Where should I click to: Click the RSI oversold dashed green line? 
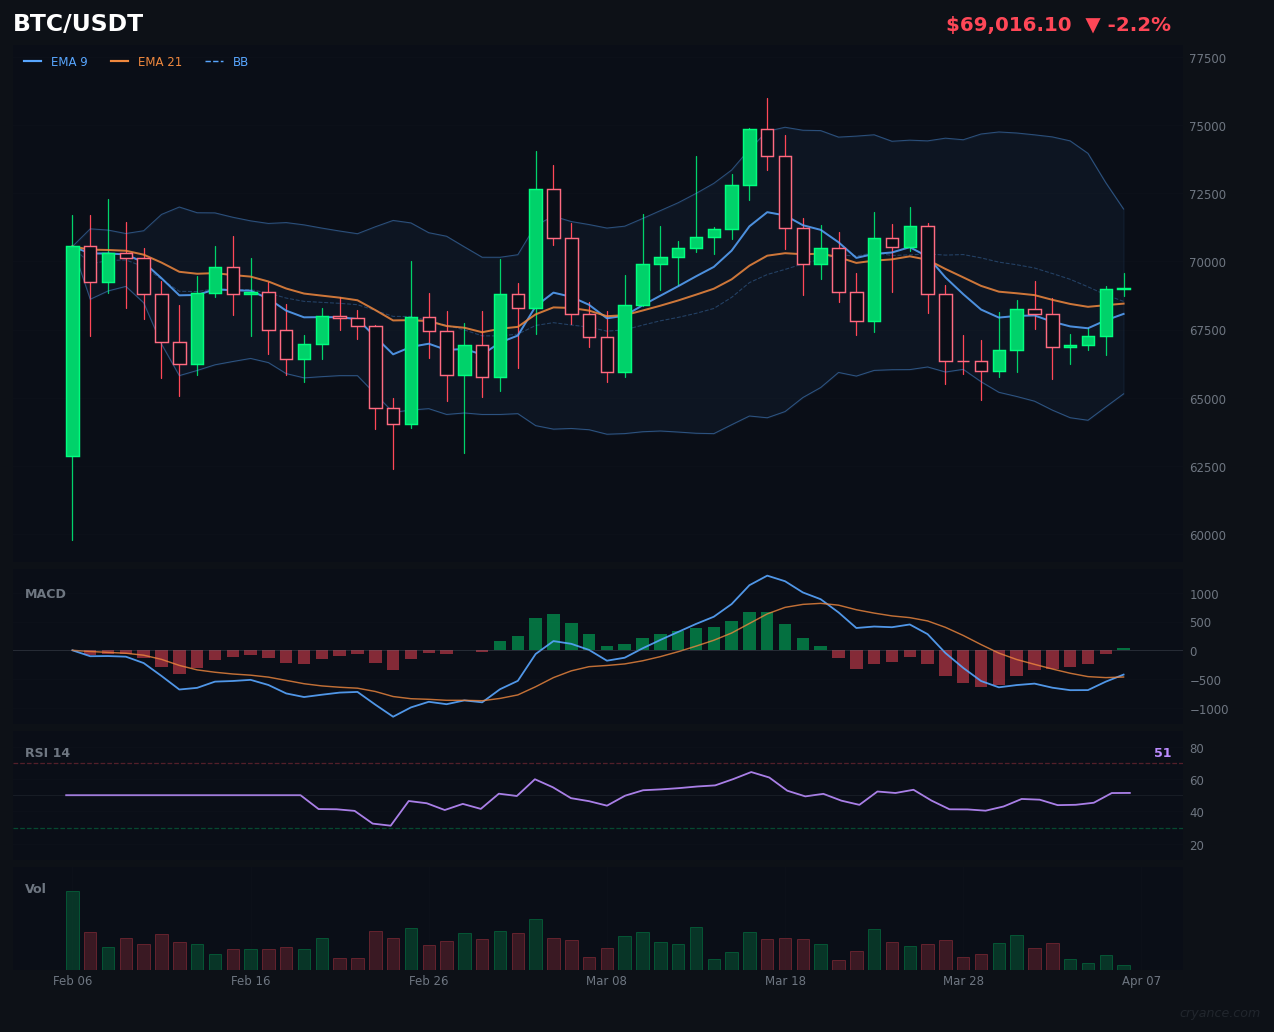(x=600, y=827)
